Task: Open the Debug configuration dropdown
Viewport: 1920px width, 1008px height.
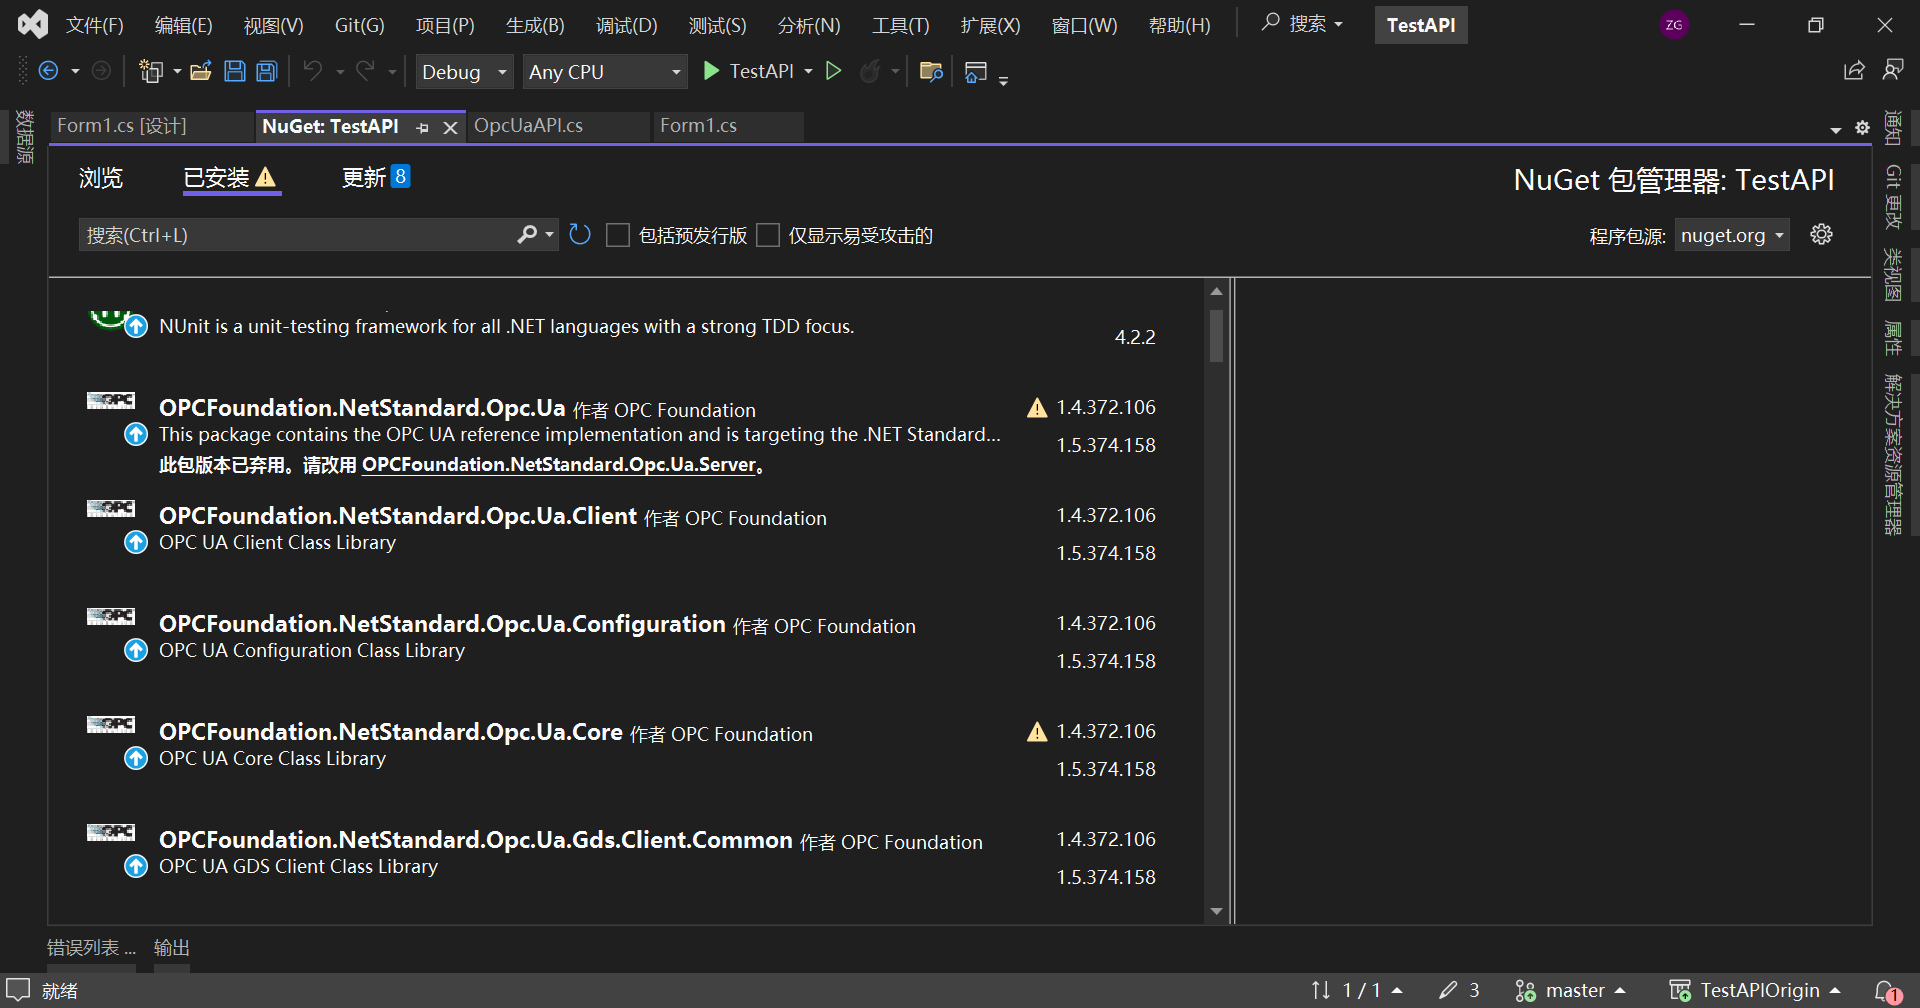Action: [x=464, y=72]
